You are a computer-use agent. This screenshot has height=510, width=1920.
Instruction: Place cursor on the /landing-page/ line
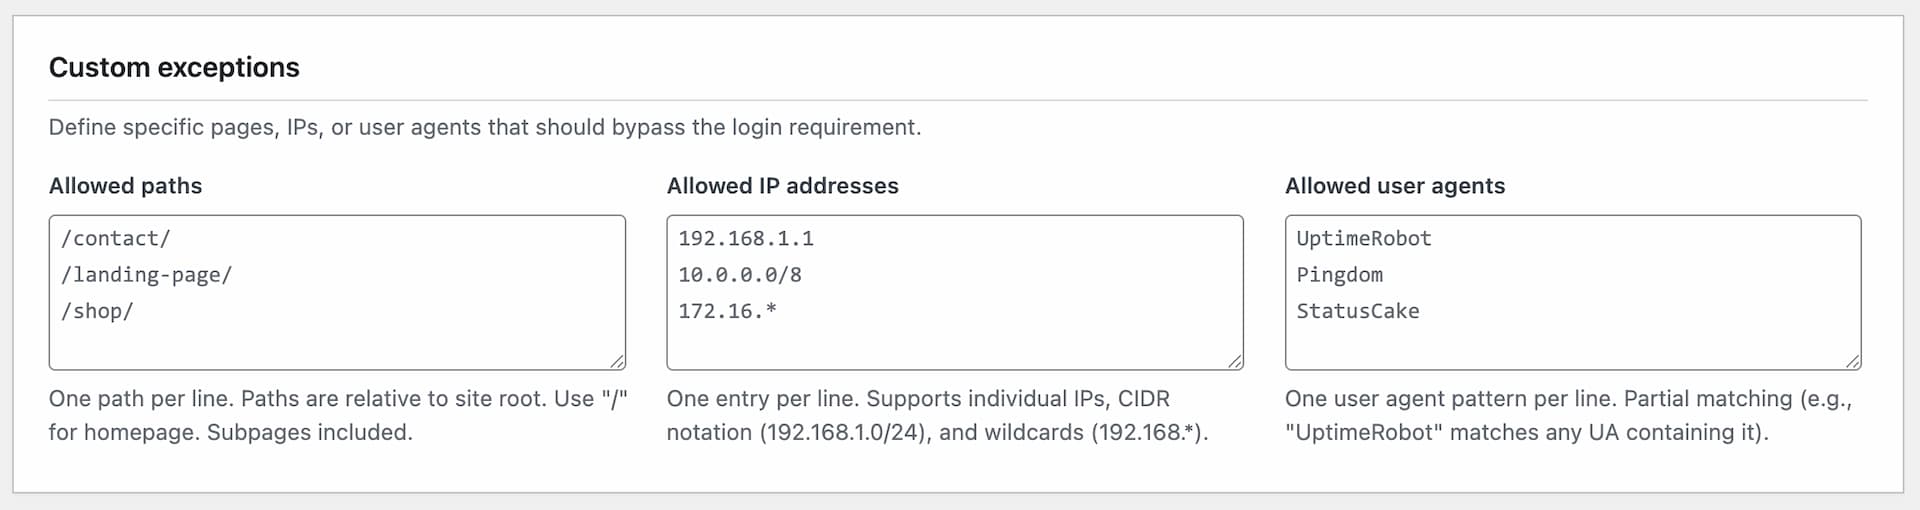pyautogui.click(x=147, y=275)
